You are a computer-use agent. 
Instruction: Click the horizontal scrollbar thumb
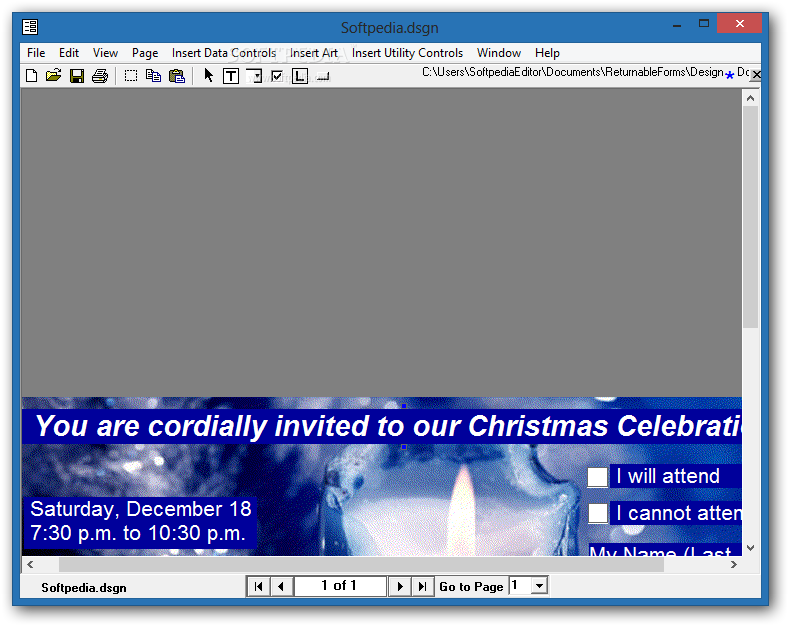click(x=361, y=564)
